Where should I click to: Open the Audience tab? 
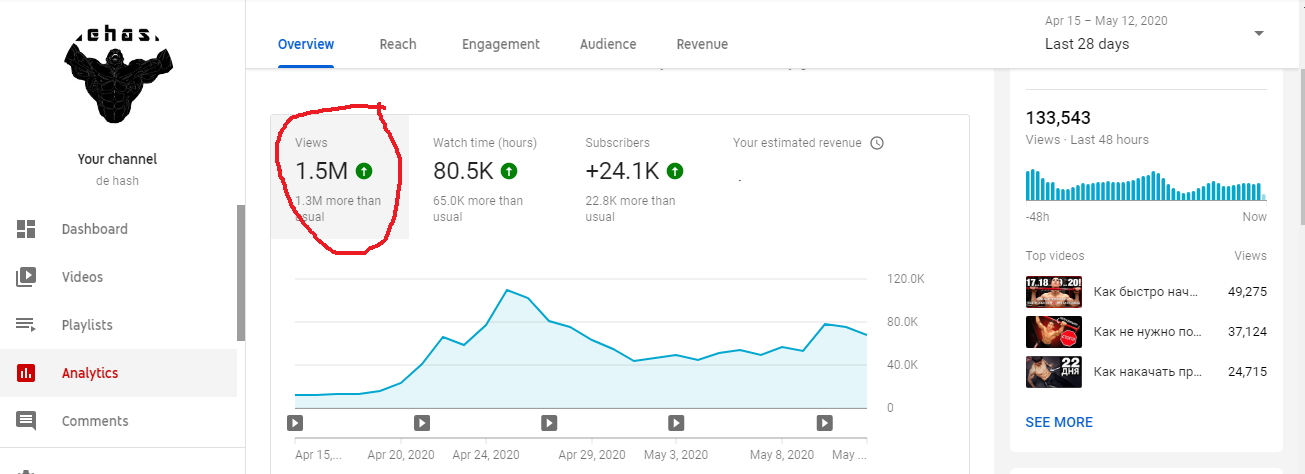[608, 44]
